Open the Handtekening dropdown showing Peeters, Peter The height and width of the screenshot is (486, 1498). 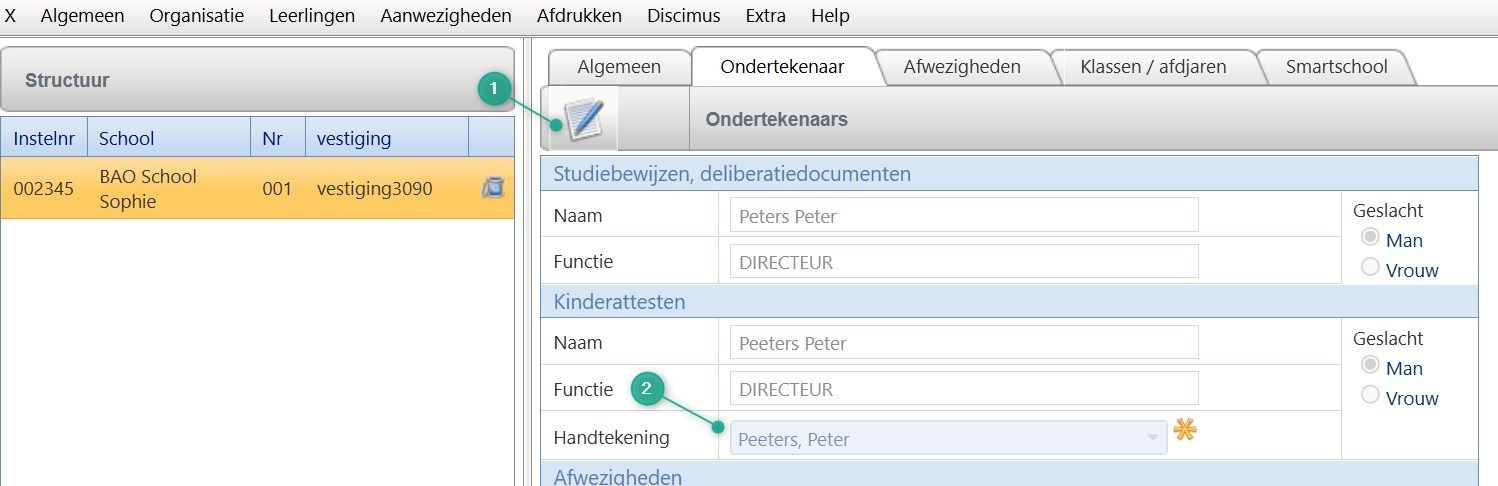[x=948, y=438]
